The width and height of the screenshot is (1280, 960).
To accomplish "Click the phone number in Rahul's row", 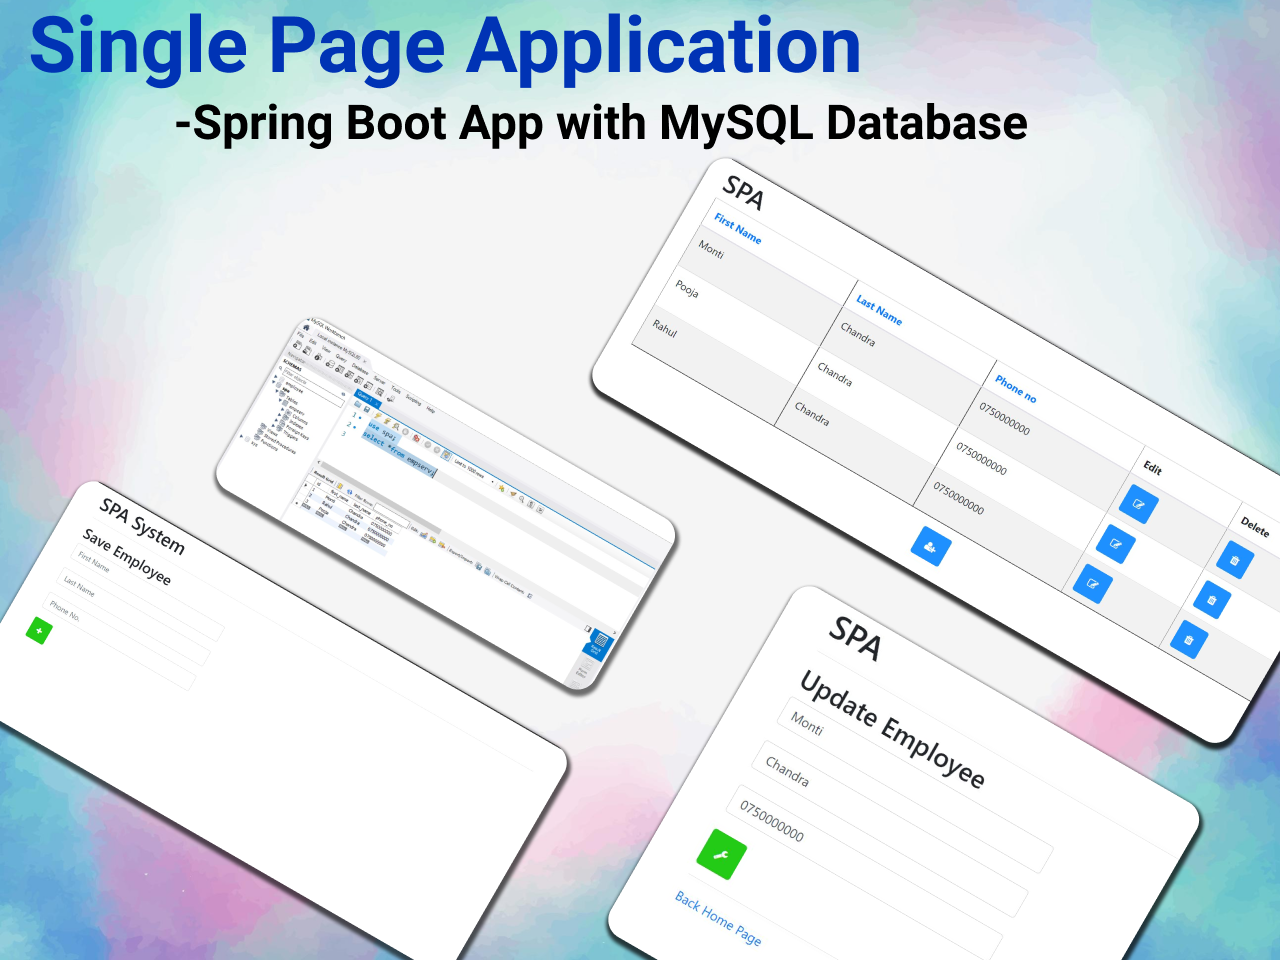I will coord(959,498).
